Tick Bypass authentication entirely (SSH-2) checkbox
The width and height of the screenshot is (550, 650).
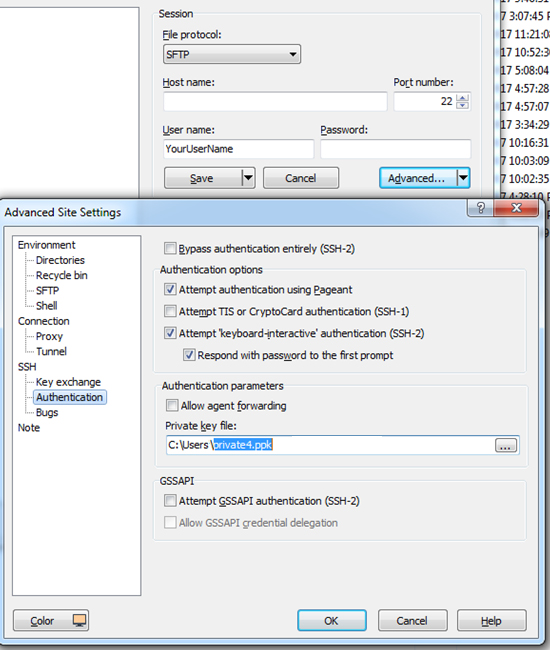click(170, 248)
